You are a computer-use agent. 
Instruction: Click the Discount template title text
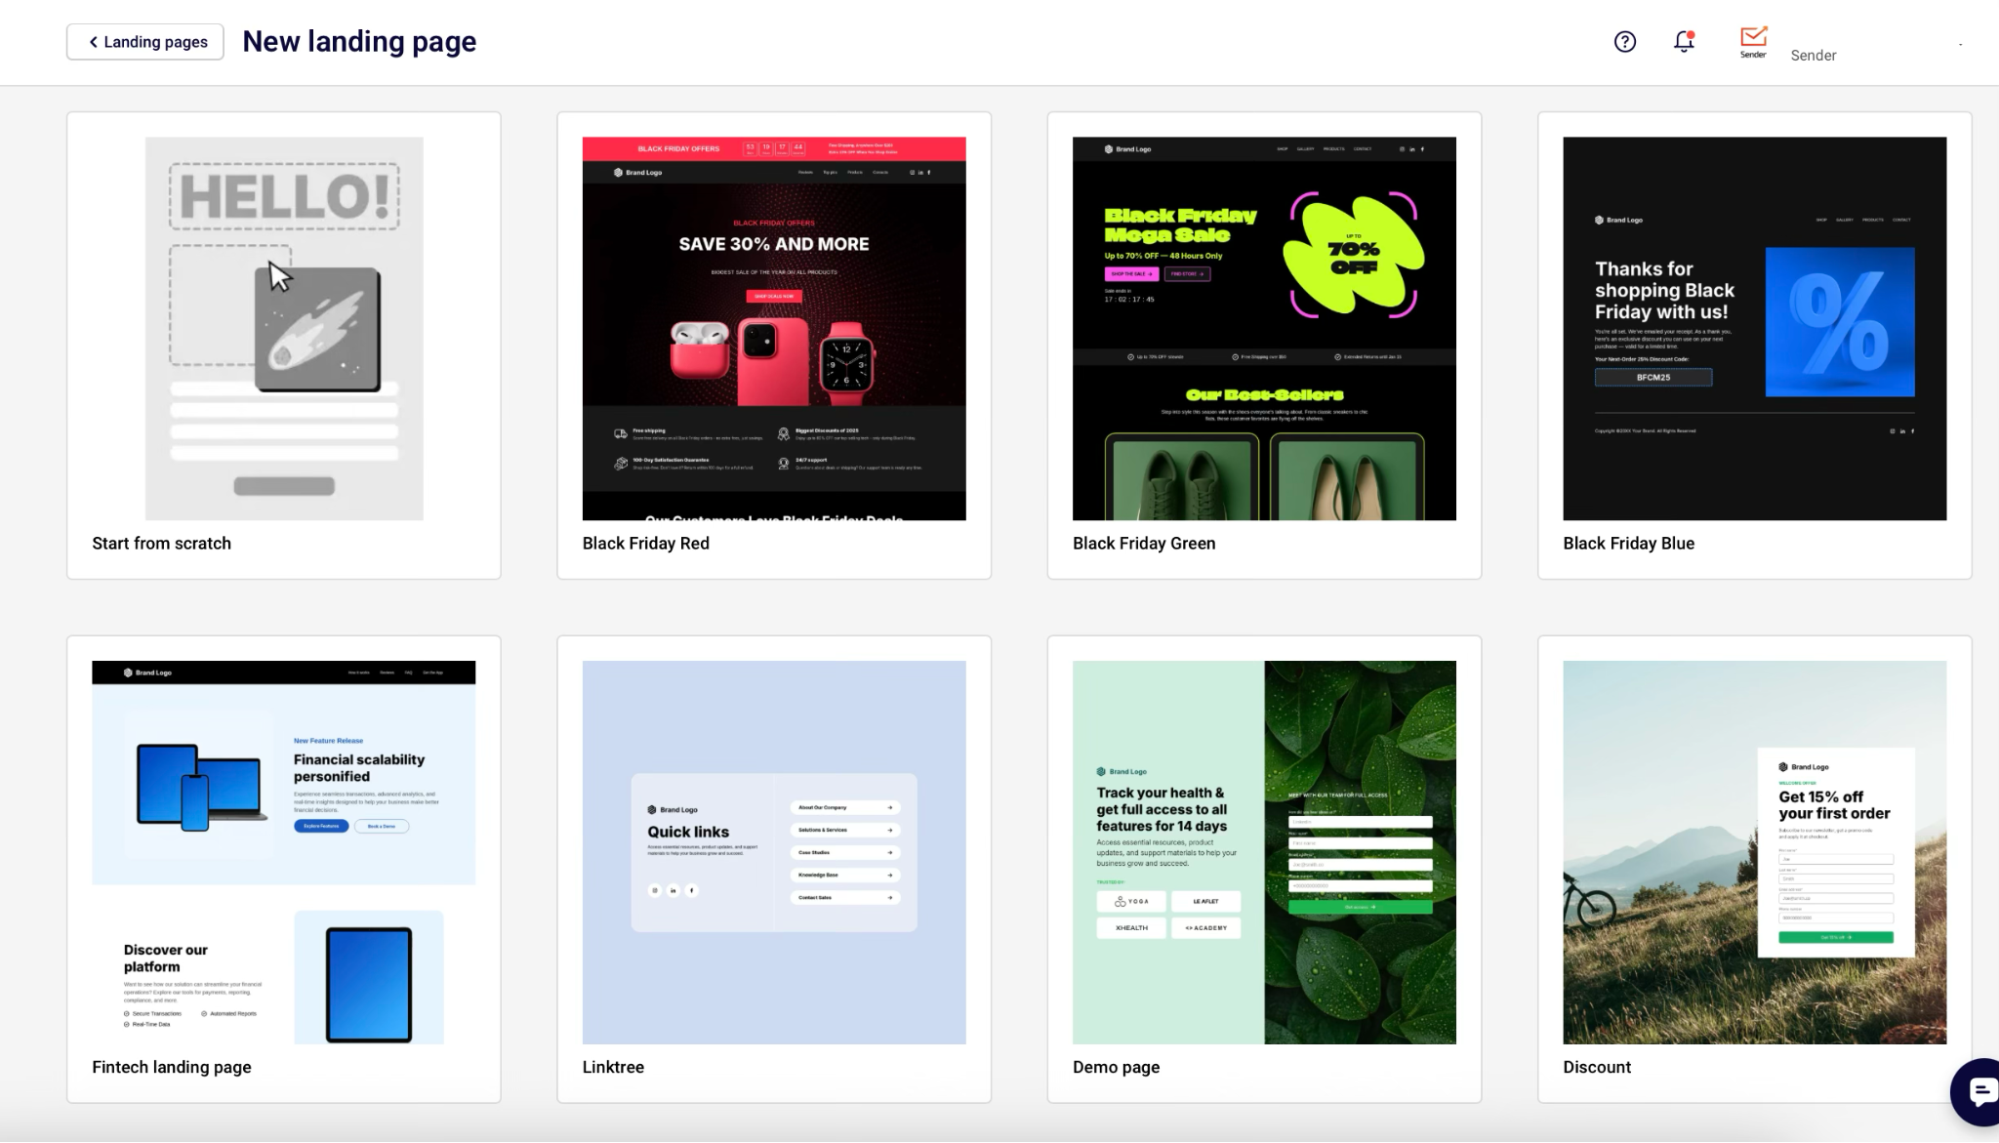click(1596, 1067)
